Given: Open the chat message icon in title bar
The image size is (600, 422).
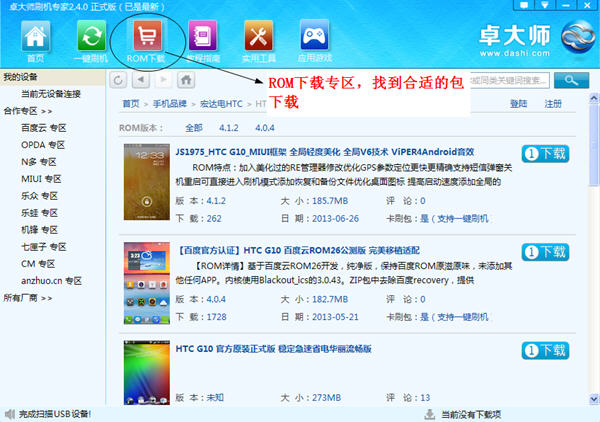Looking at the screenshot, I should [x=524, y=5].
